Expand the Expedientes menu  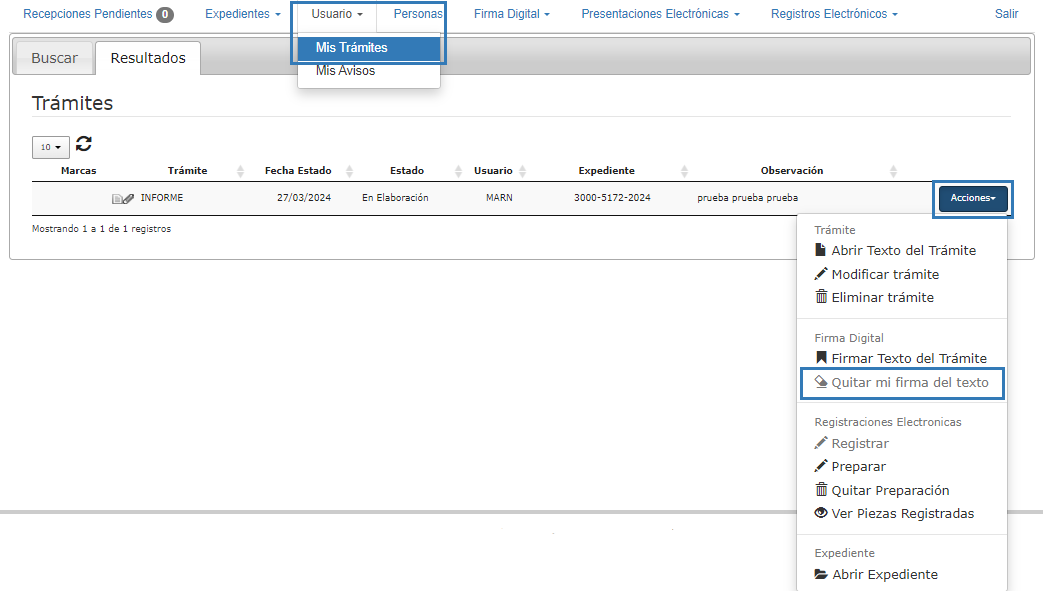[242, 14]
